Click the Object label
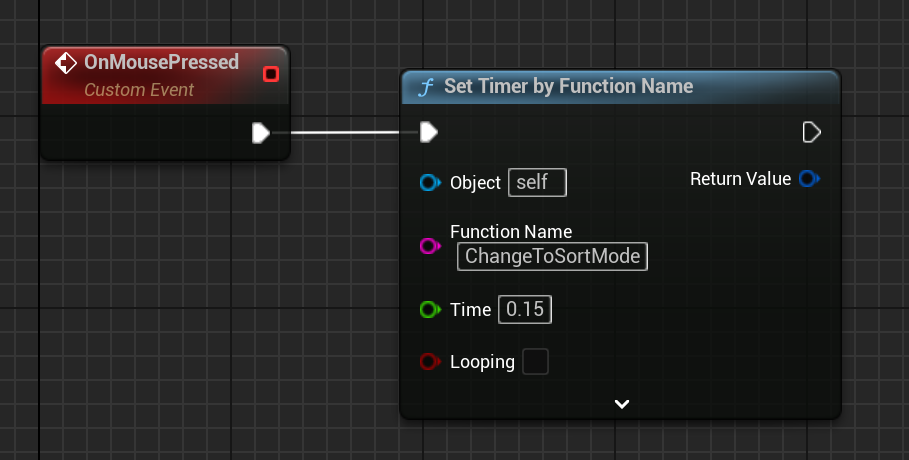This screenshot has width=909, height=460. 475,183
